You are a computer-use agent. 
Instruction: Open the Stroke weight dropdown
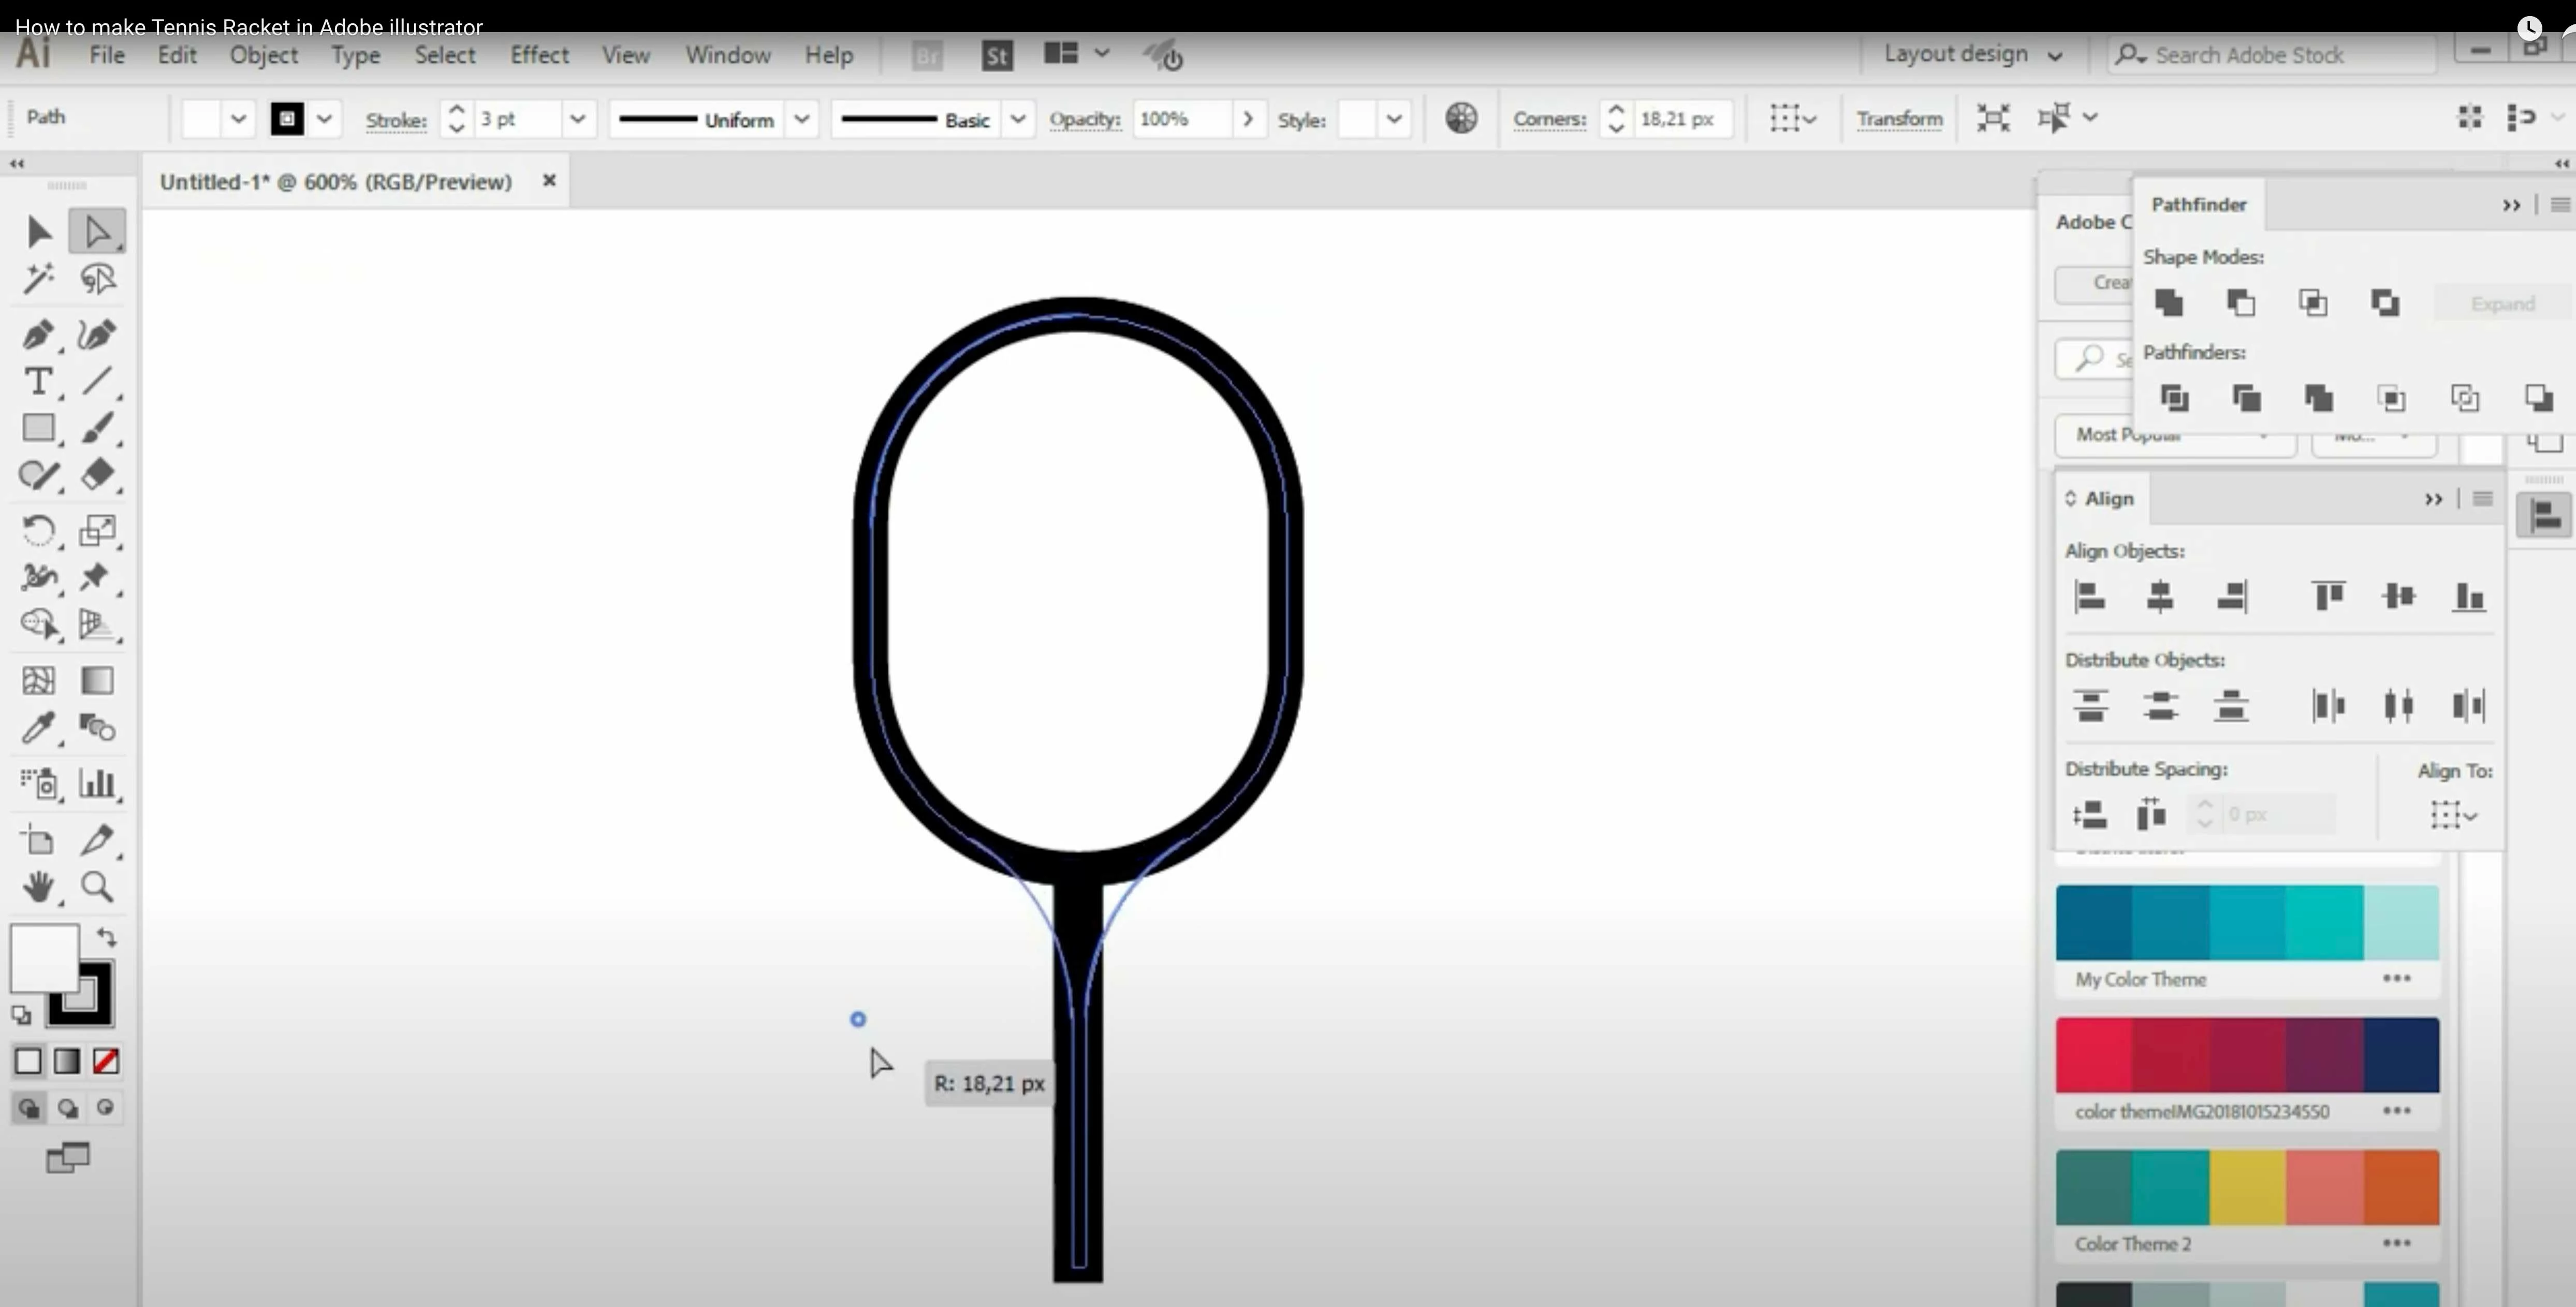tap(577, 119)
